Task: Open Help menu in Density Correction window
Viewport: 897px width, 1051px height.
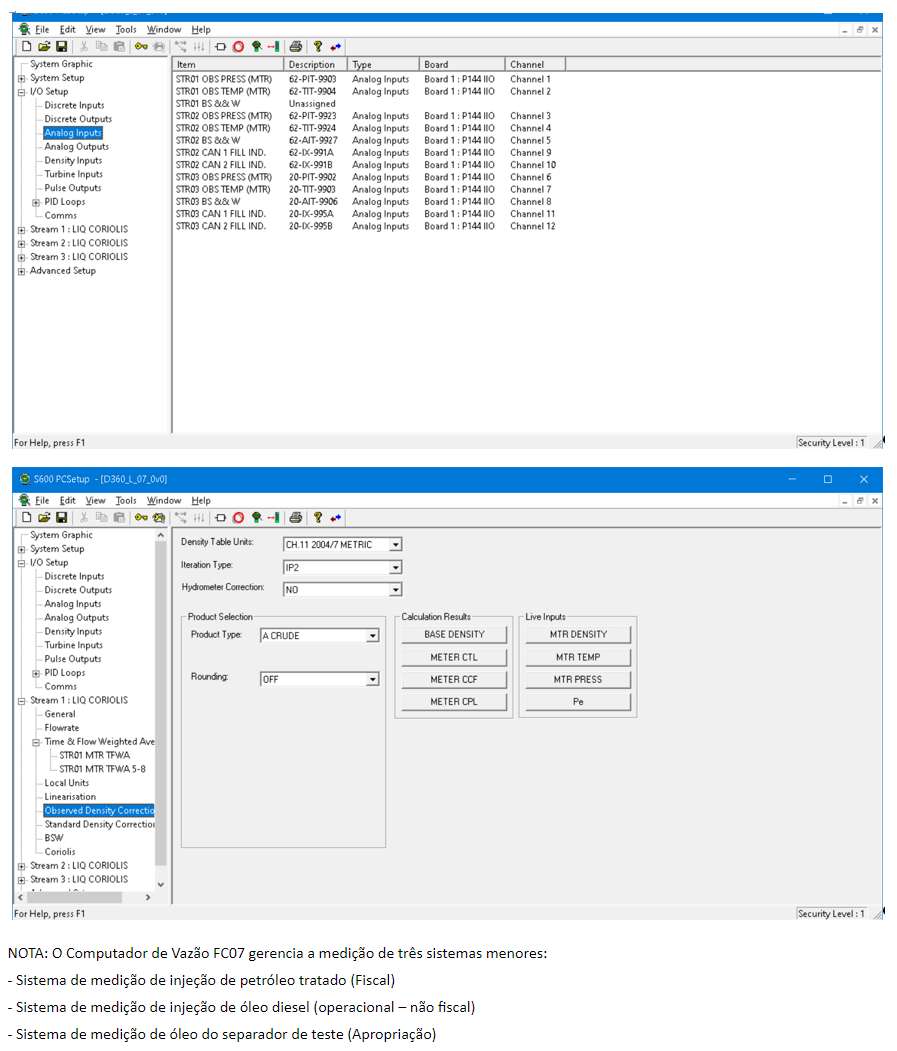Action: 201,501
